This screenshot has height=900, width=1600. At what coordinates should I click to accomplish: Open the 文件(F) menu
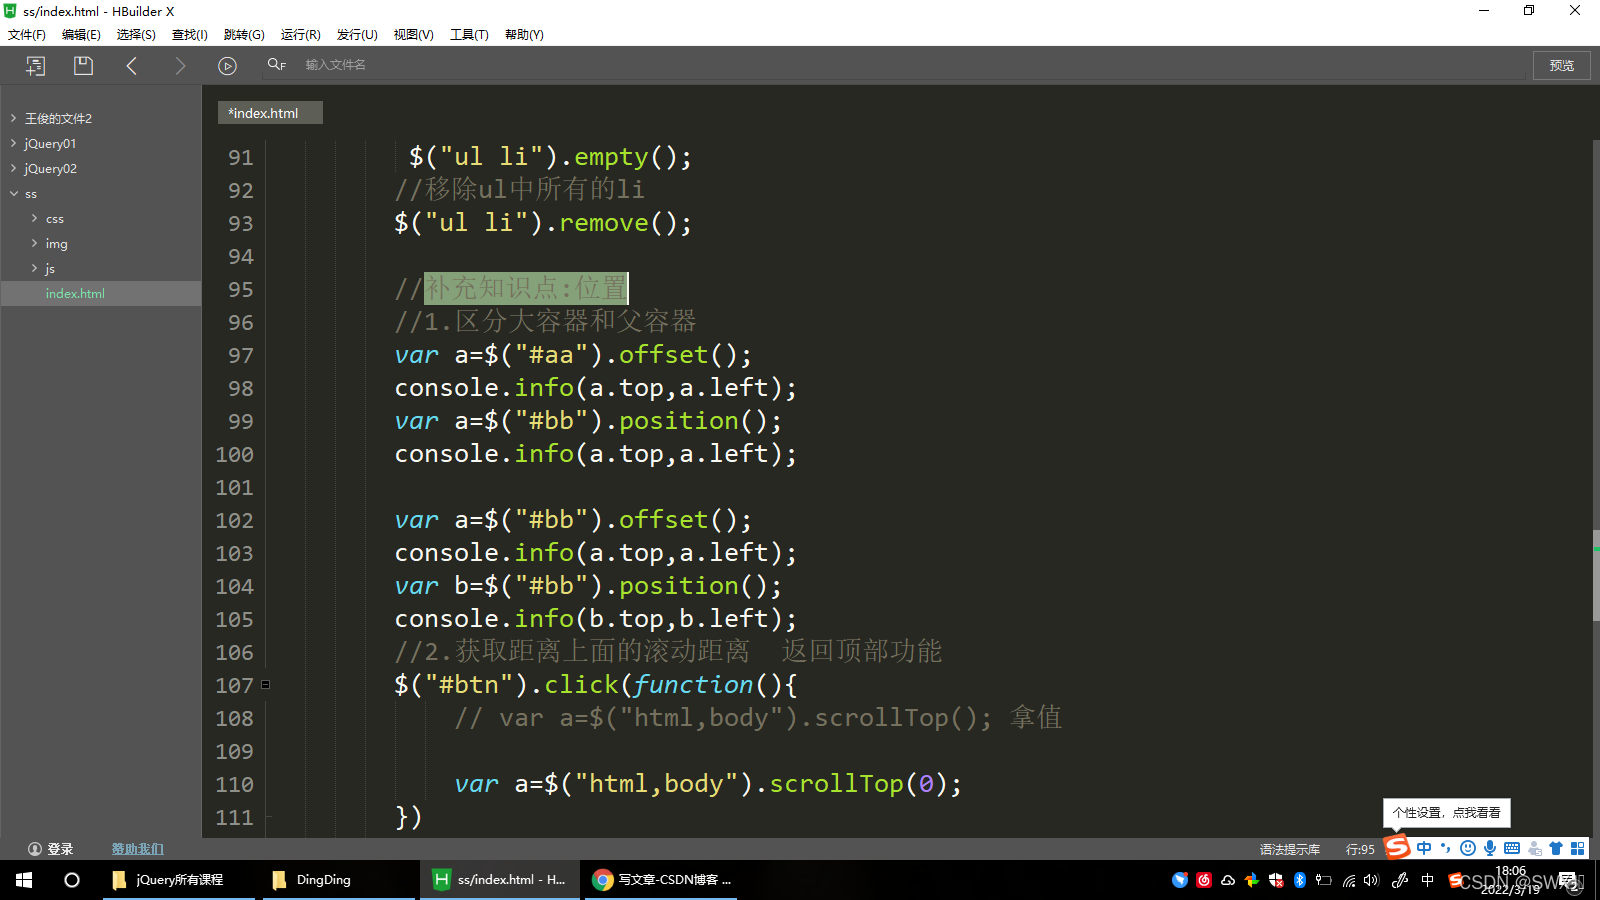26,34
